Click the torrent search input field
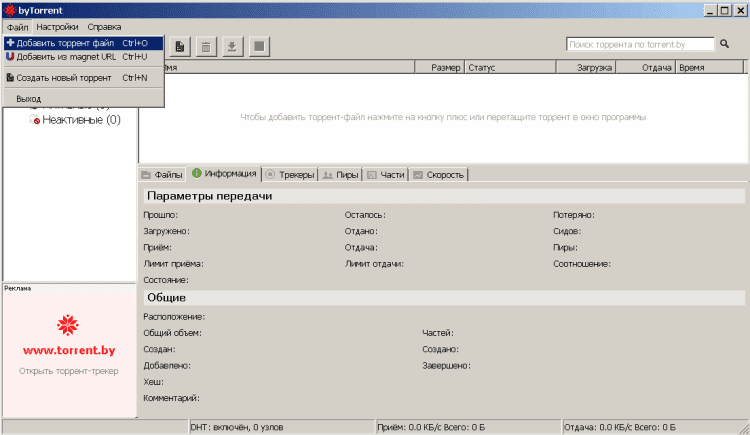The image size is (750, 435). 640,44
